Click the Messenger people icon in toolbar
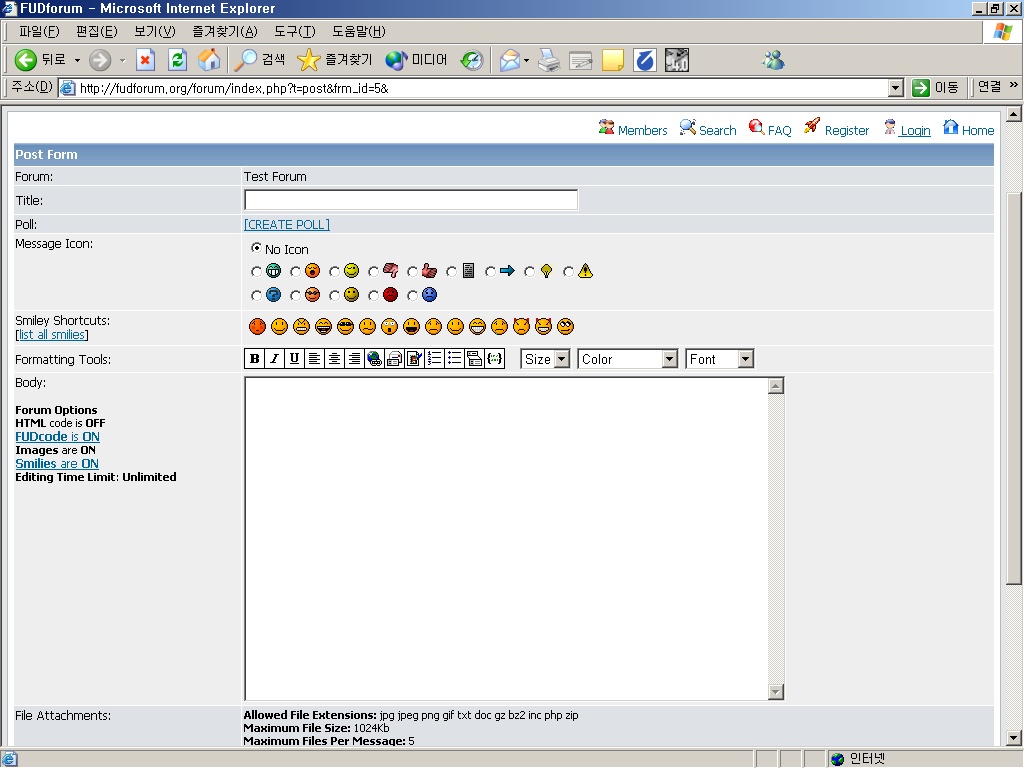Viewport: 1024px width, 768px height. pyautogui.click(x=774, y=60)
